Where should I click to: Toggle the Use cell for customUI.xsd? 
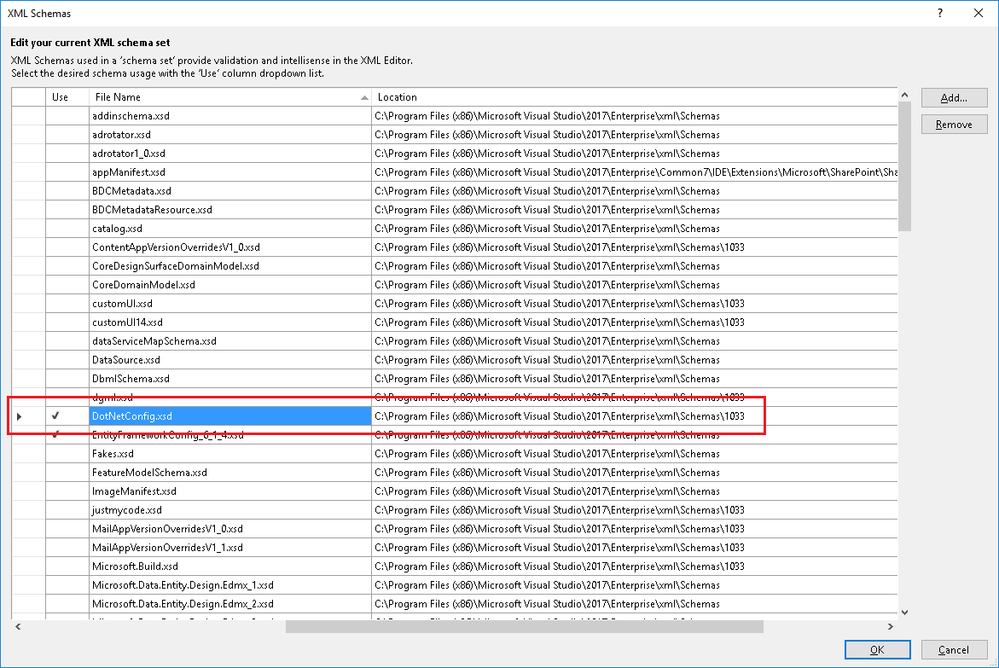point(67,303)
